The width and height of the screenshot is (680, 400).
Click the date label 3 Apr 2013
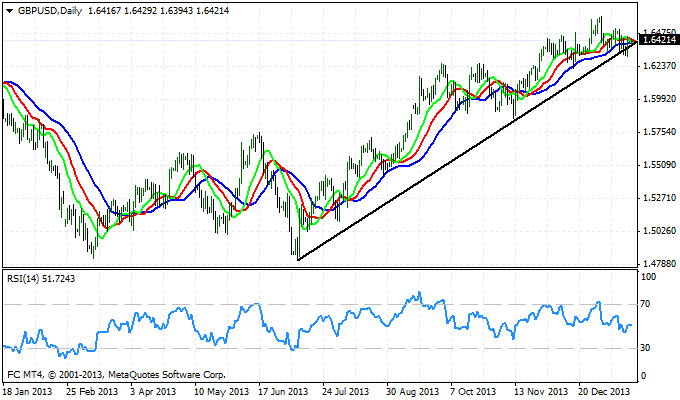point(154,391)
